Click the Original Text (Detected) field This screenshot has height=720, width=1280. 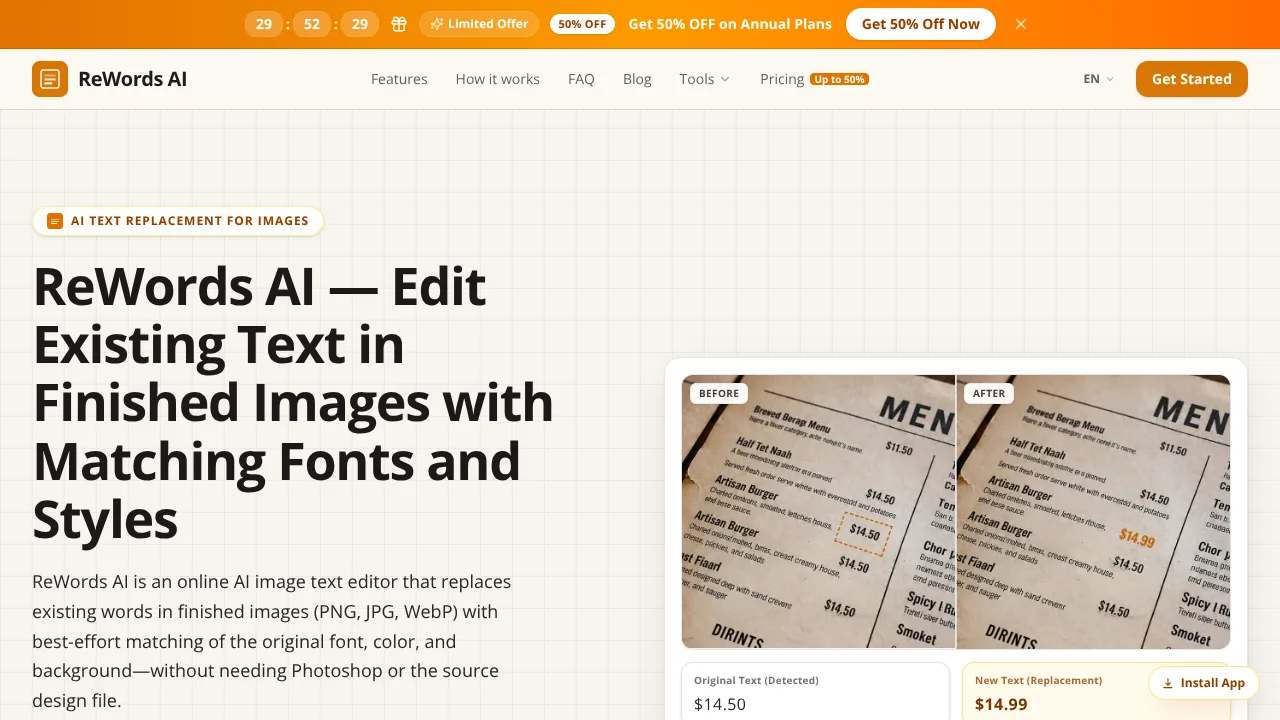pyautogui.click(x=815, y=692)
